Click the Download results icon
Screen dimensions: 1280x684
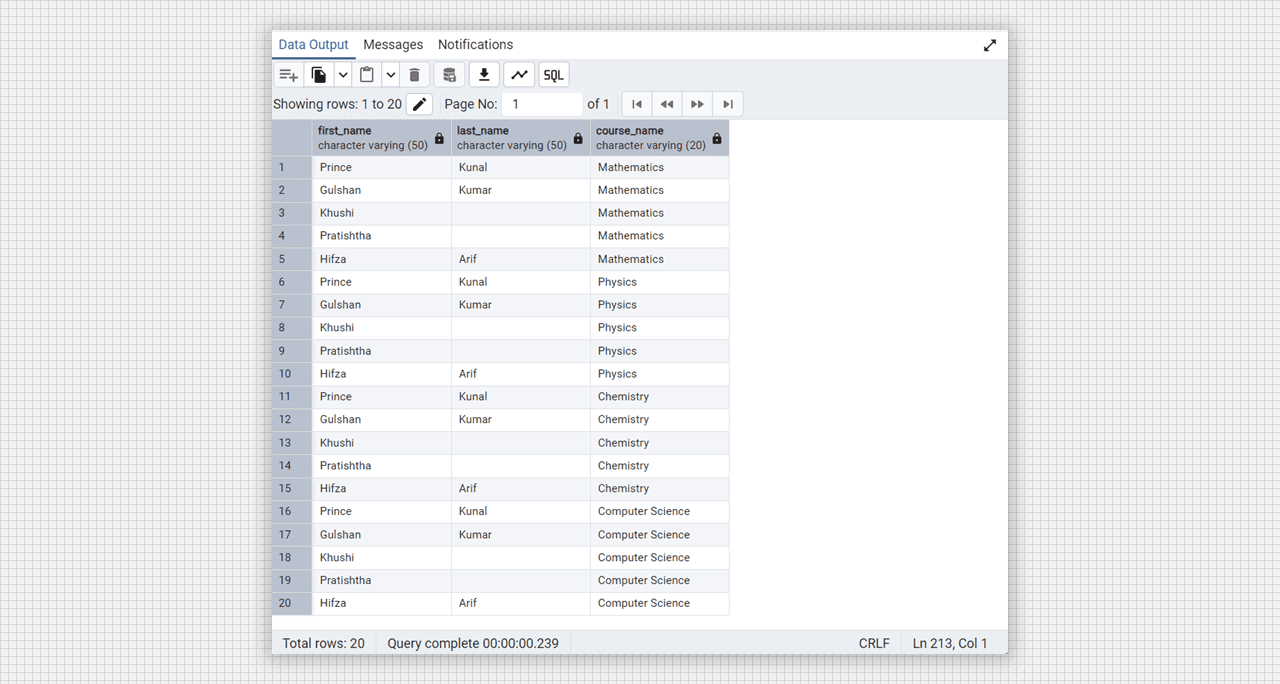pyautogui.click(x=484, y=75)
